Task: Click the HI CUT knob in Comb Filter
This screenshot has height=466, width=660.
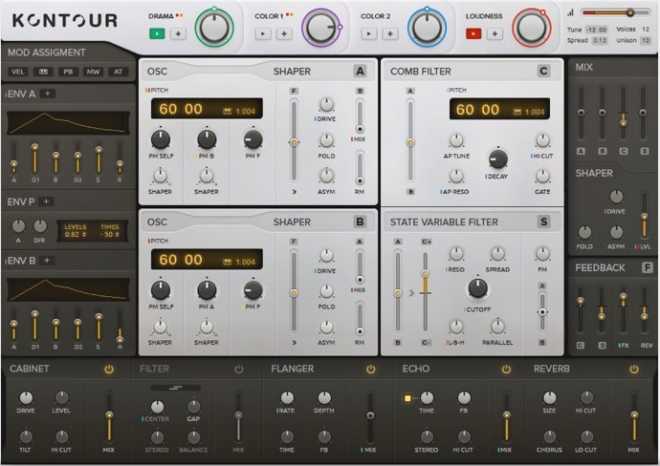Action: [543, 140]
